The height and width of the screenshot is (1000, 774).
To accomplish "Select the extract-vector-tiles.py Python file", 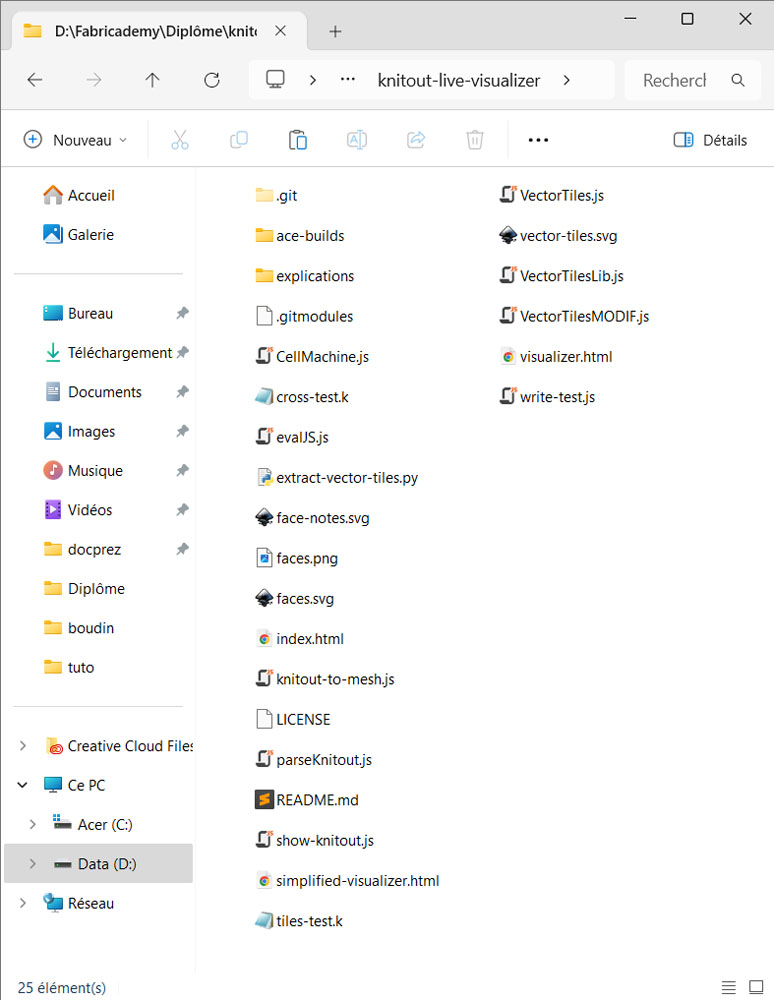I will click(x=337, y=478).
